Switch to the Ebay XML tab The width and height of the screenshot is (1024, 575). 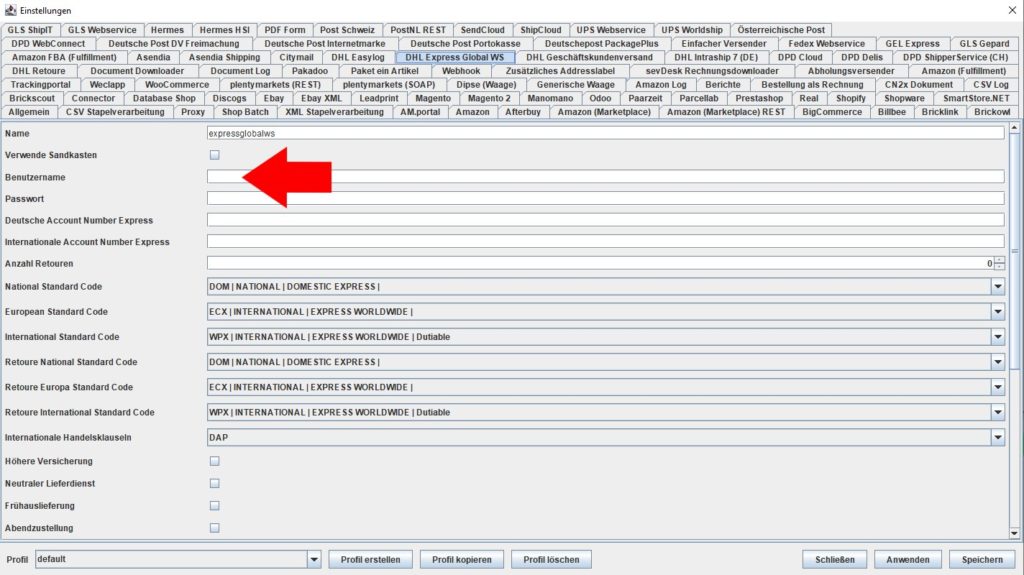coord(321,98)
